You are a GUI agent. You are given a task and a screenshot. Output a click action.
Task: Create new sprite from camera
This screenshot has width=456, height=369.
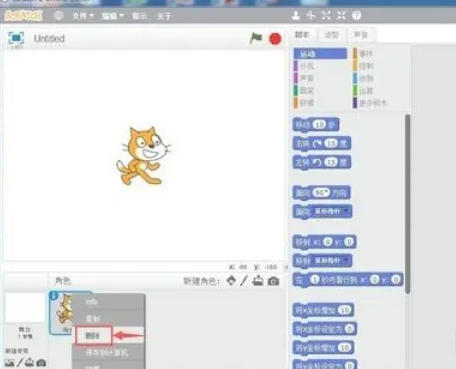(273, 281)
